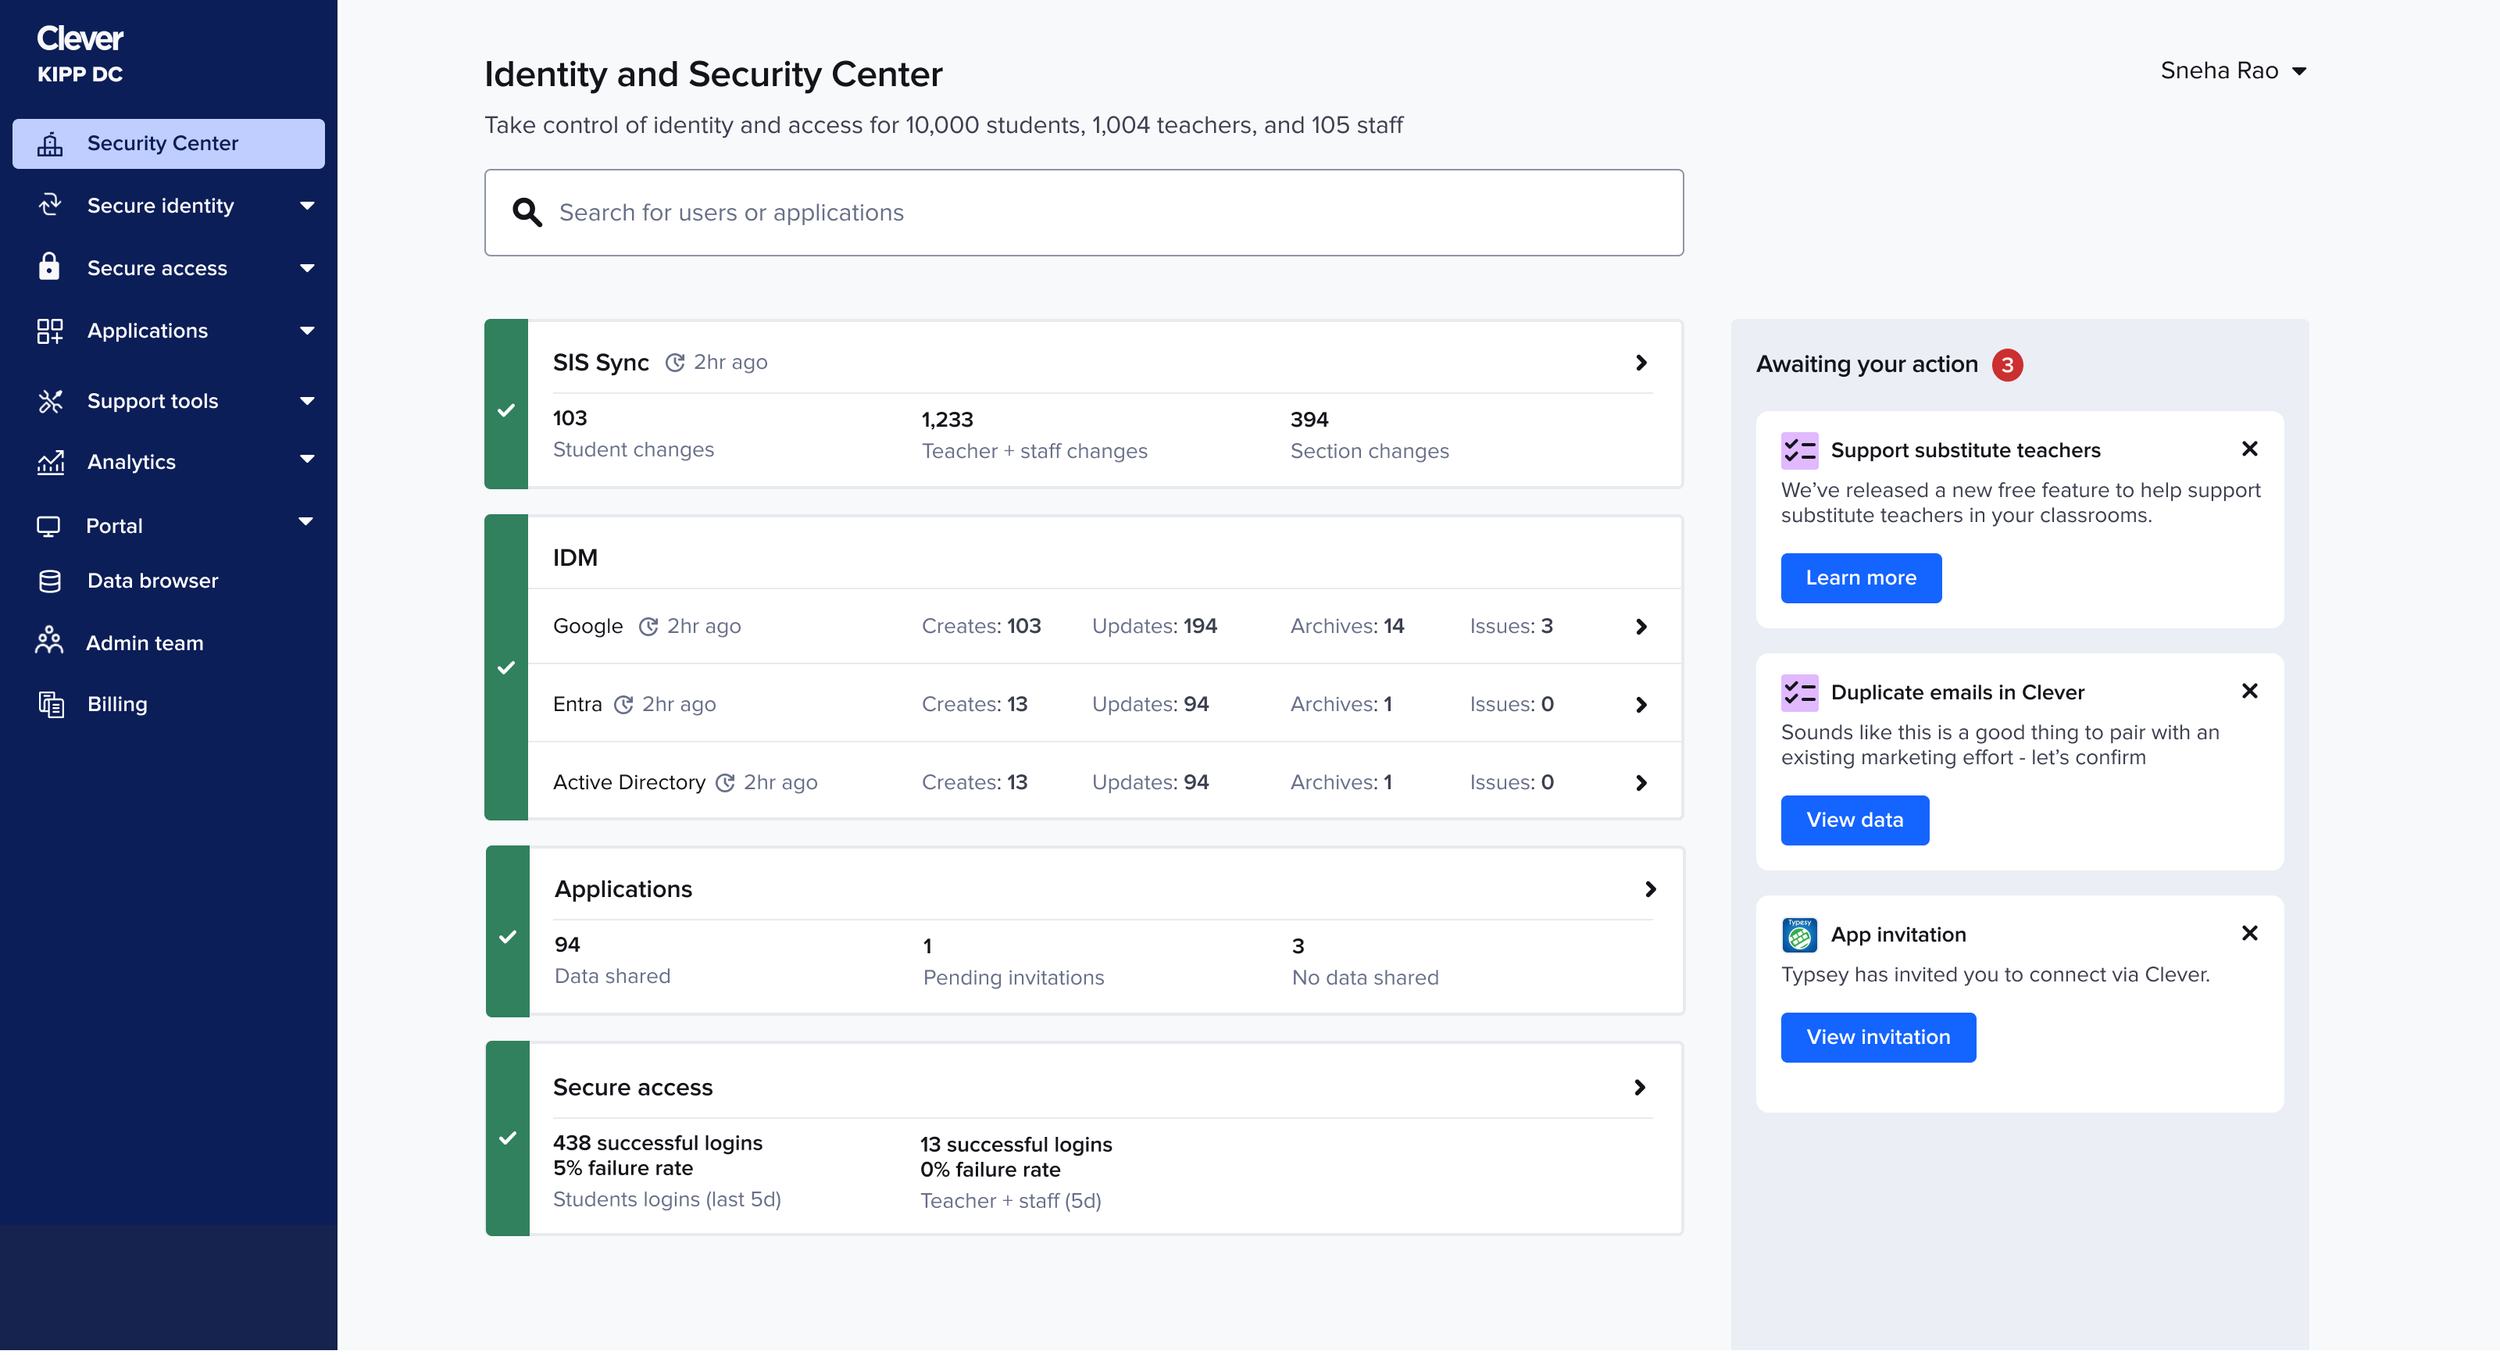Screen dimensions: 2500x1355
Task: Open Google IDM row details chevron
Action: [1641, 627]
